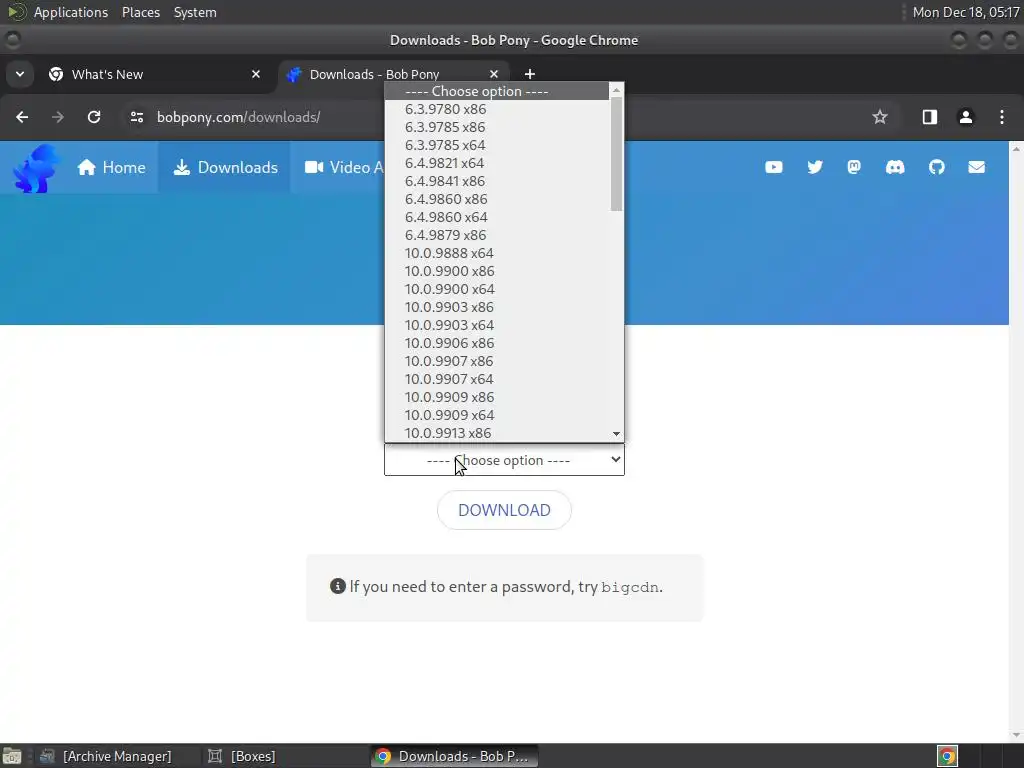Click the show desktop icon in bottom panel
Screen dimensions: 1024x768
point(12,756)
